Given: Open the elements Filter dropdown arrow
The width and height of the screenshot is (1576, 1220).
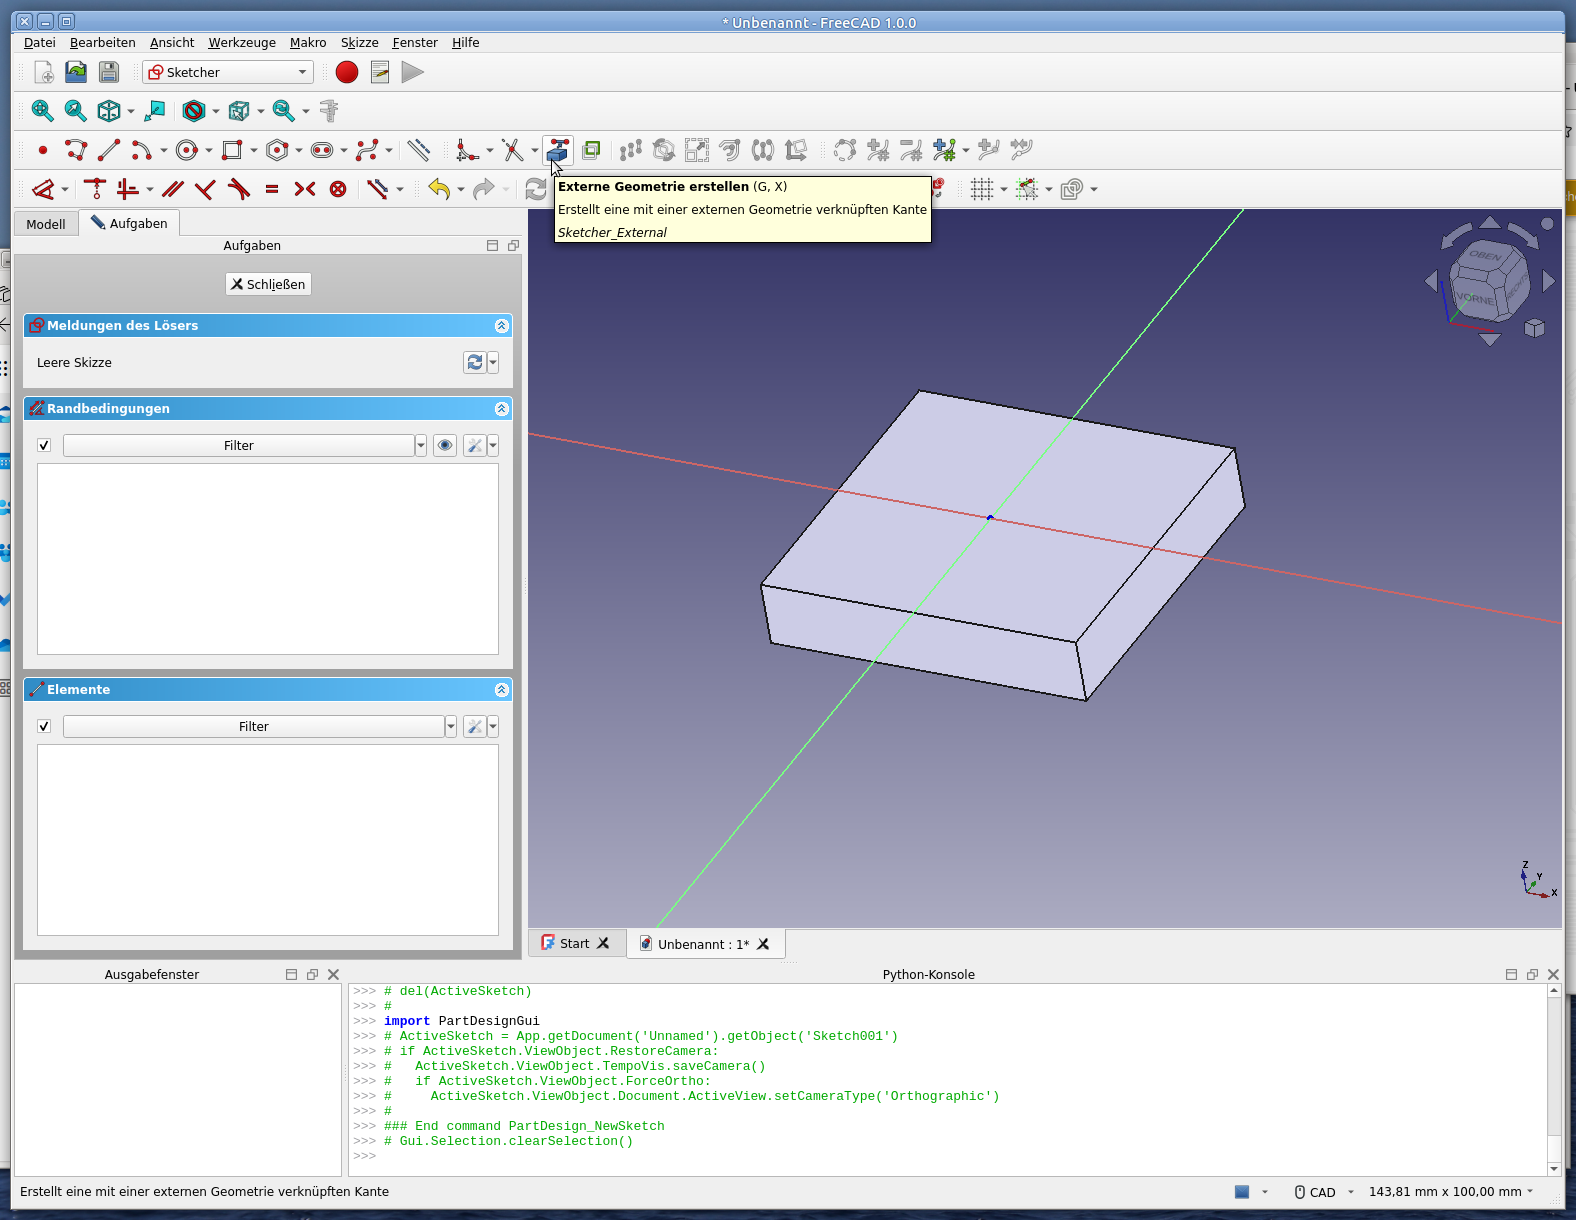Looking at the screenshot, I should tap(451, 727).
